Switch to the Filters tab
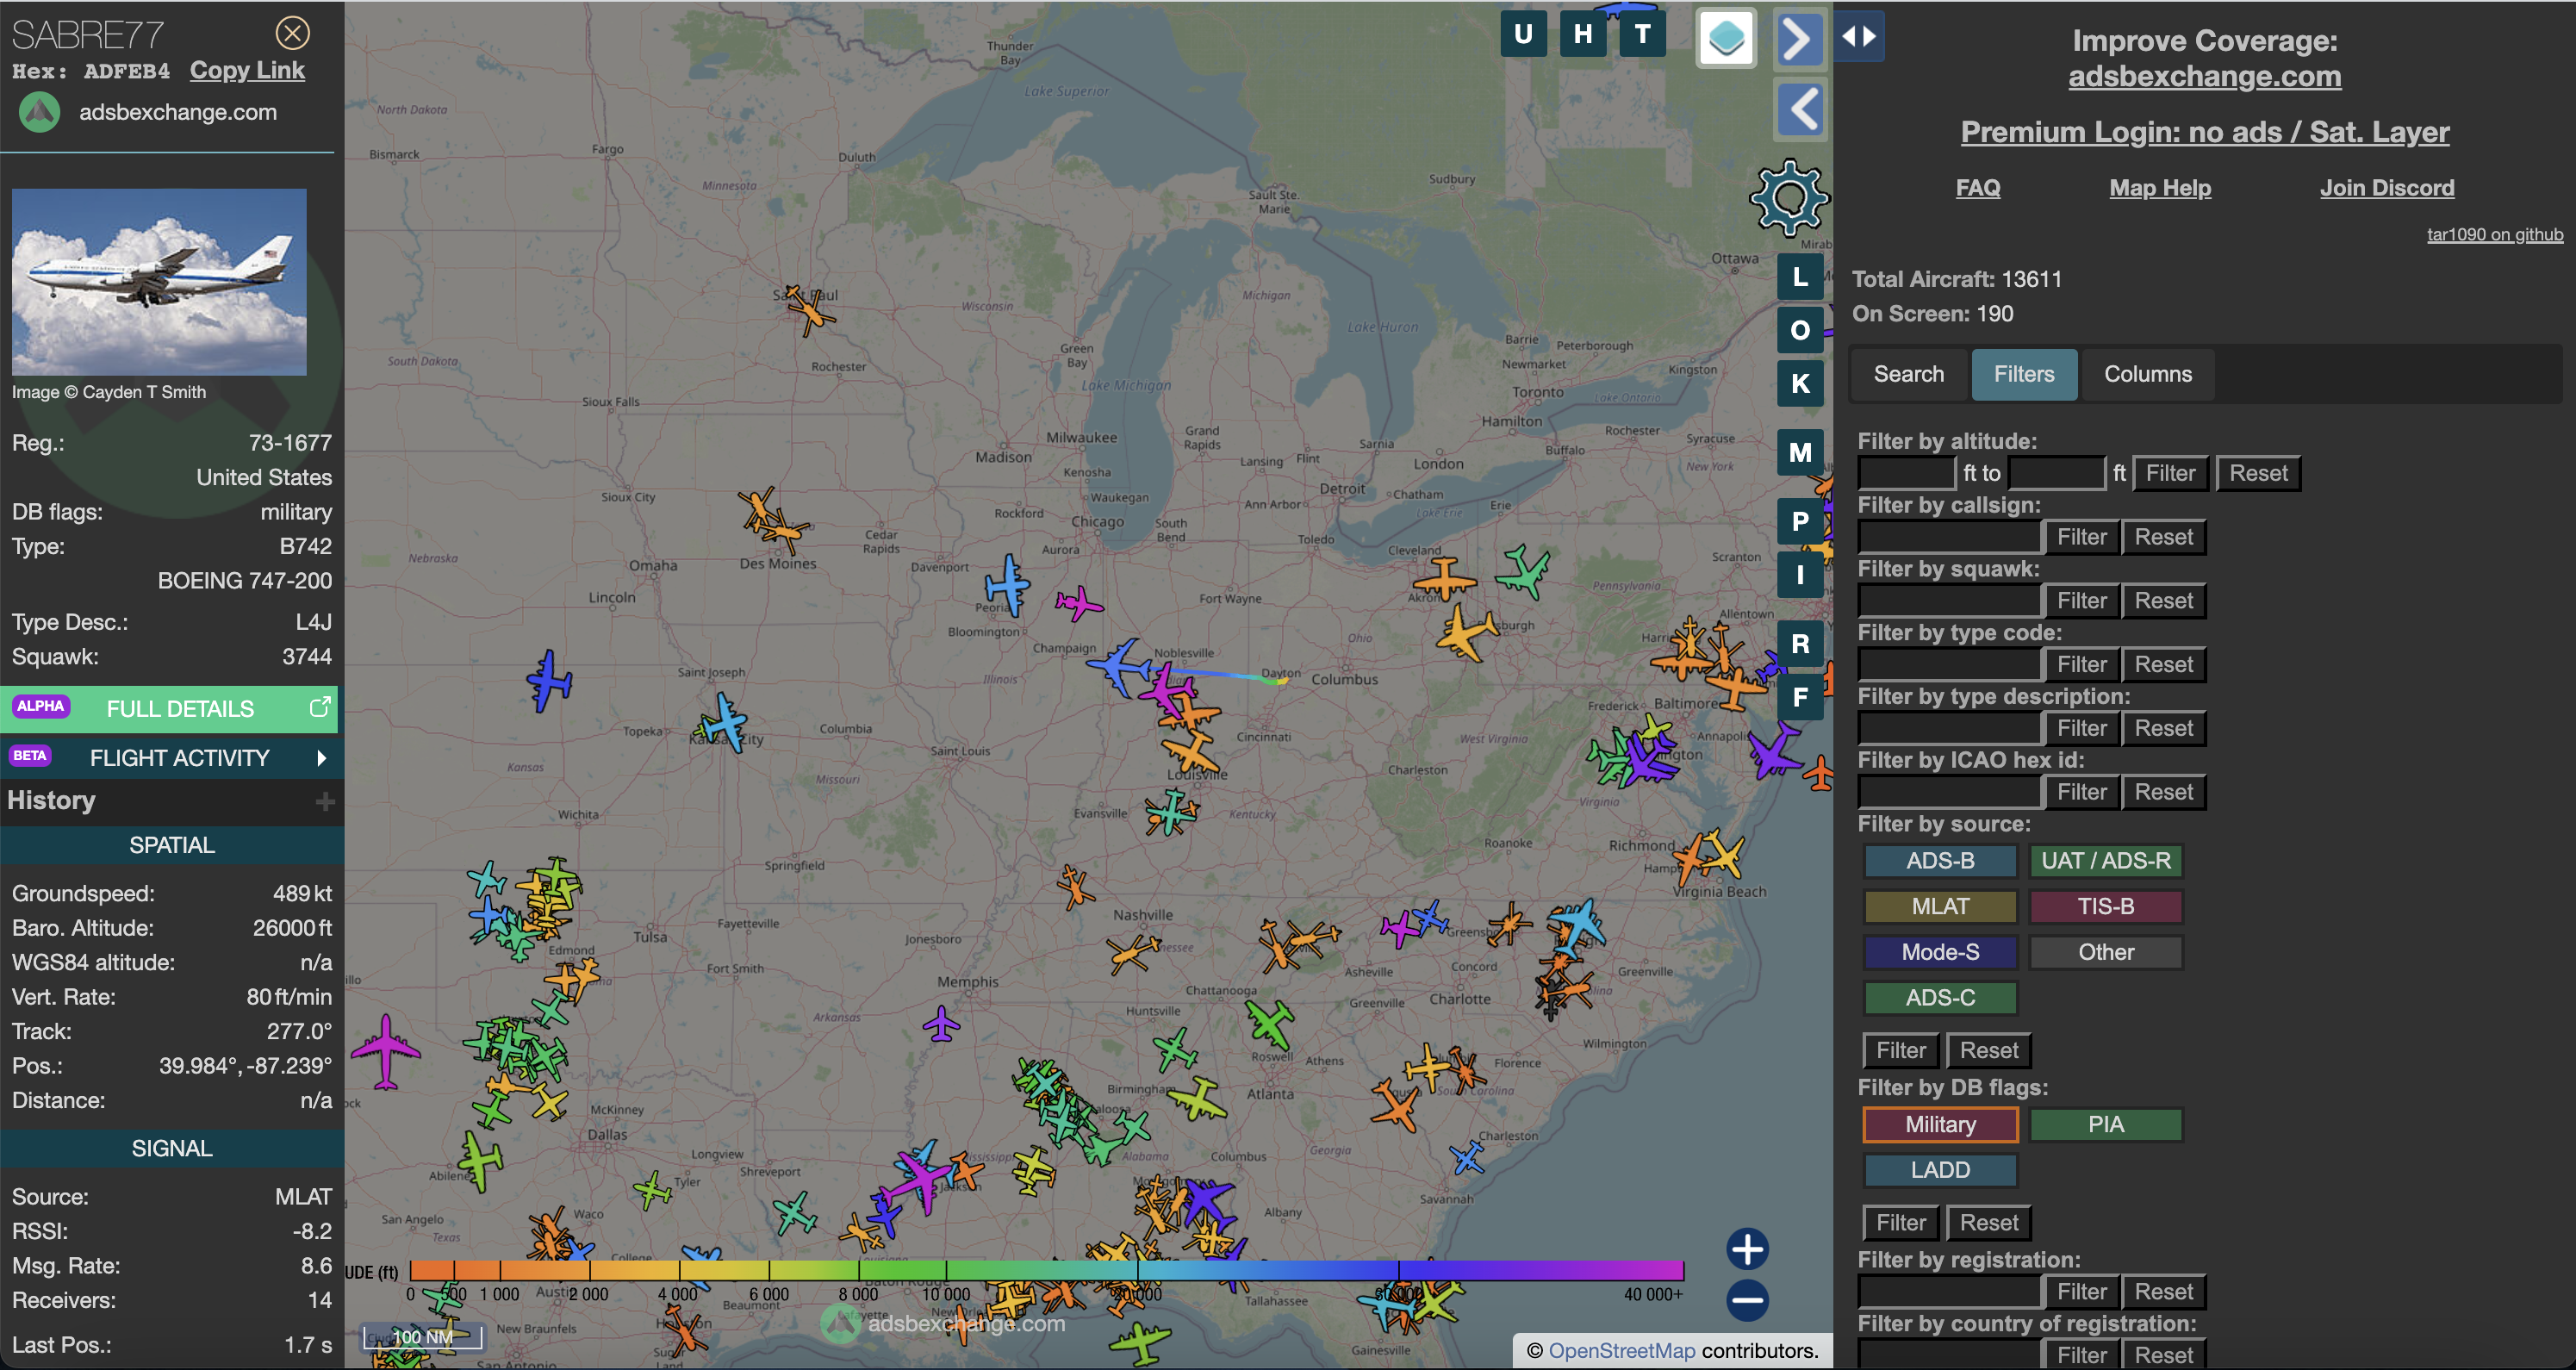2576x1370 pixels. click(2024, 374)
